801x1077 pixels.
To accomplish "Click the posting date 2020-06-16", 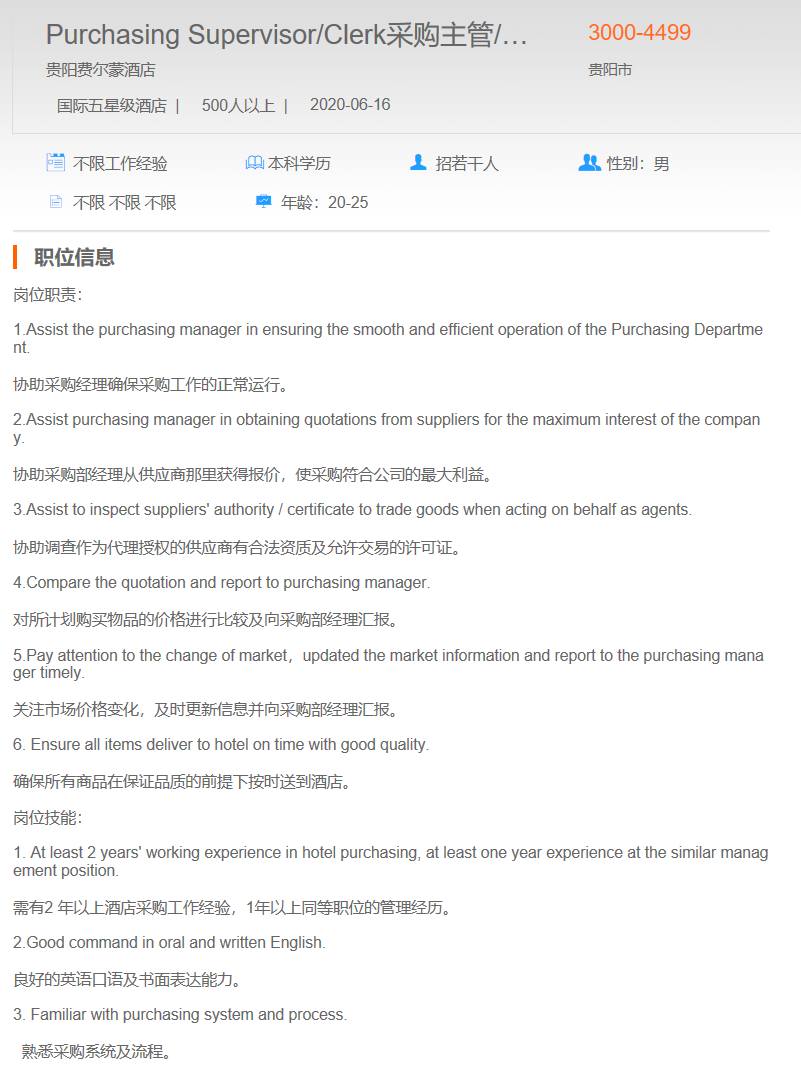I will pos(350,104).
